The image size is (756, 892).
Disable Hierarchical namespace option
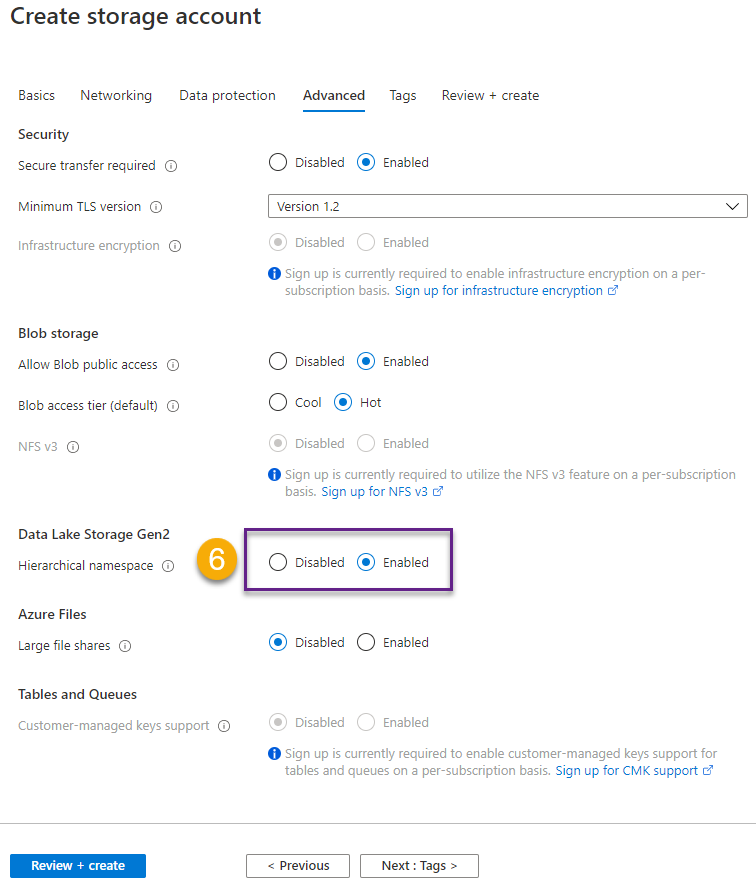[x=278, y=562]
